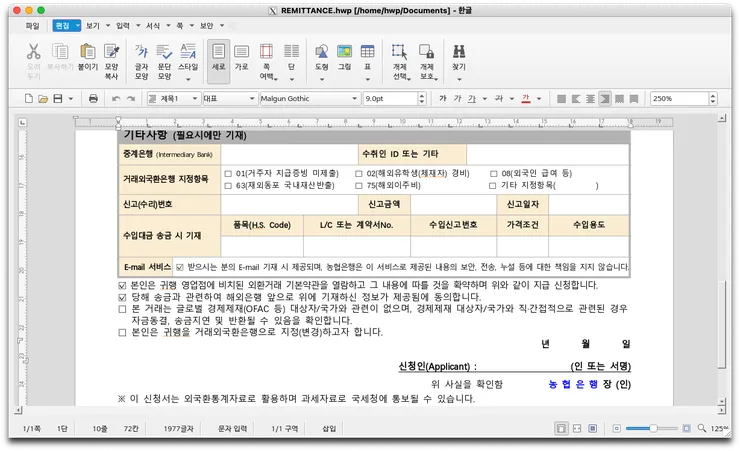
Task: Expand the save options arrow
Action: pos(71,99)
